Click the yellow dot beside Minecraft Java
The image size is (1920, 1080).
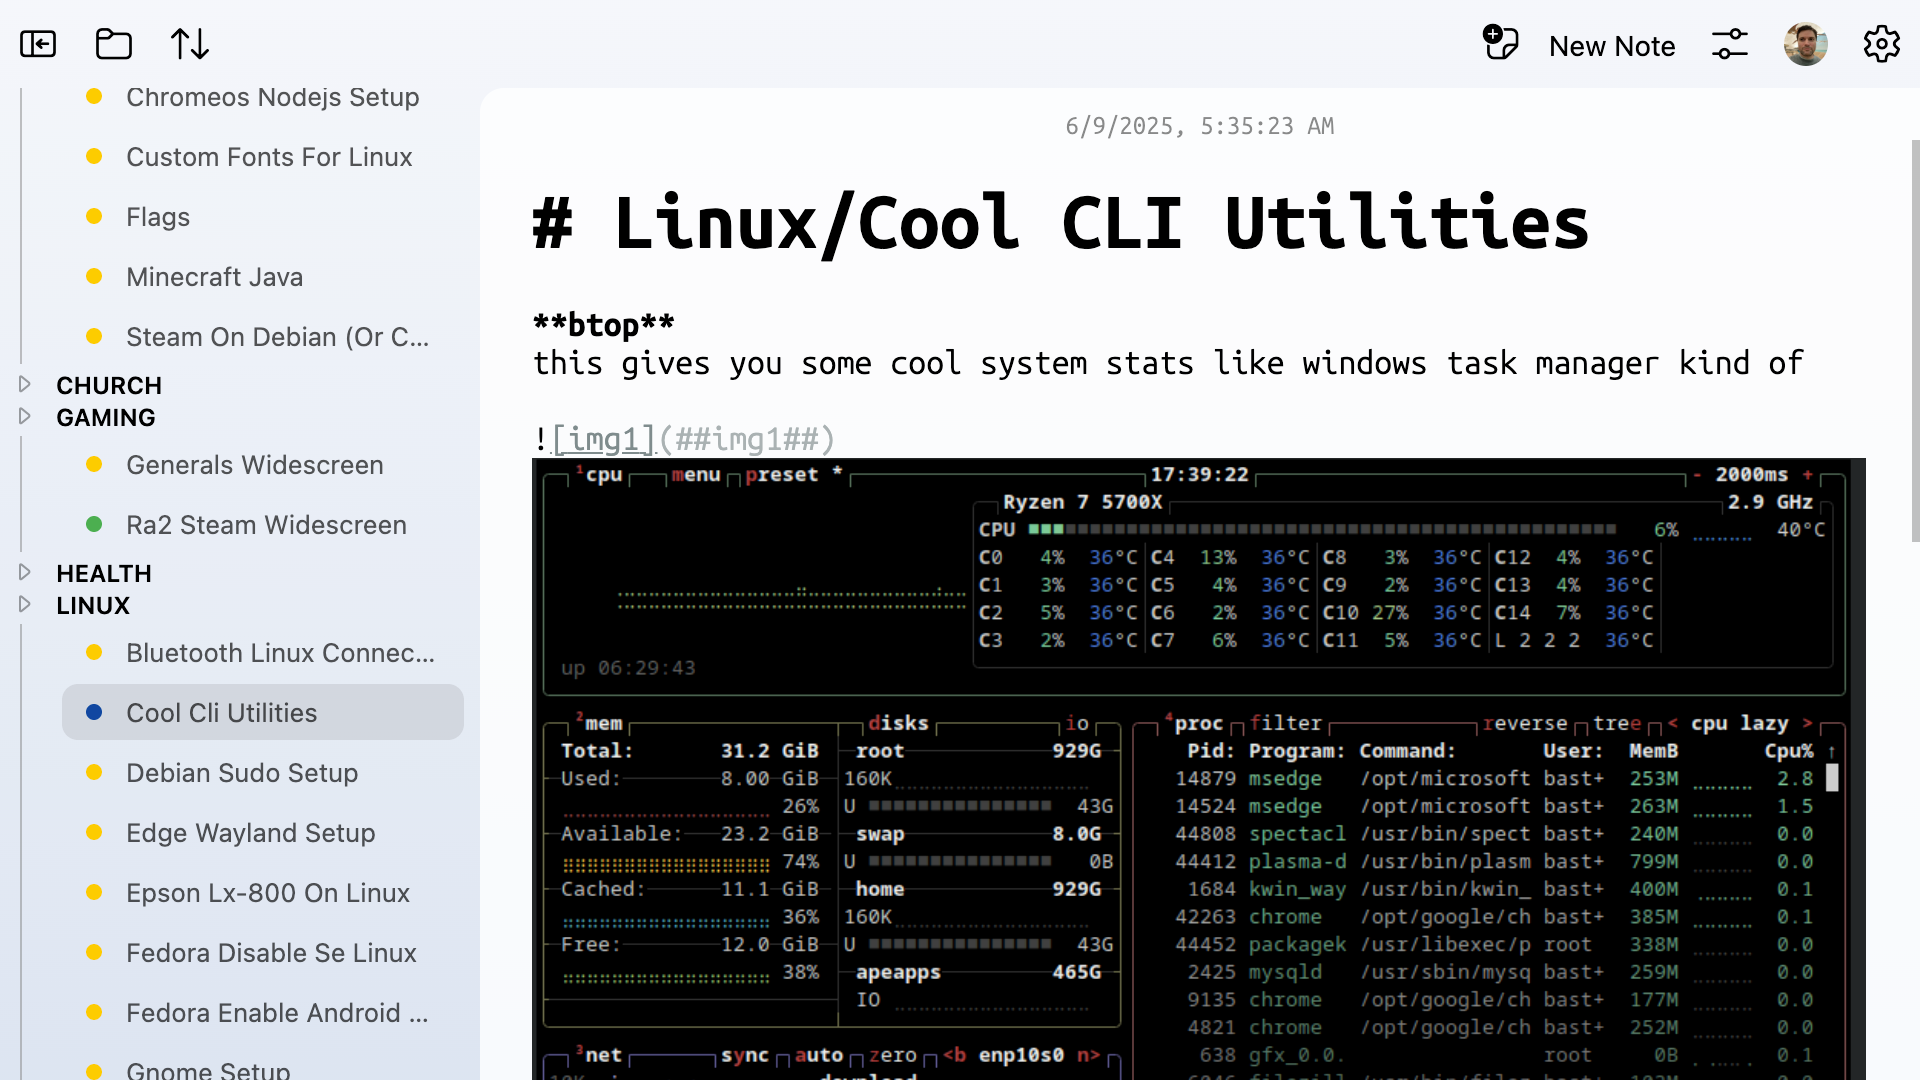[x=94, y=276]
